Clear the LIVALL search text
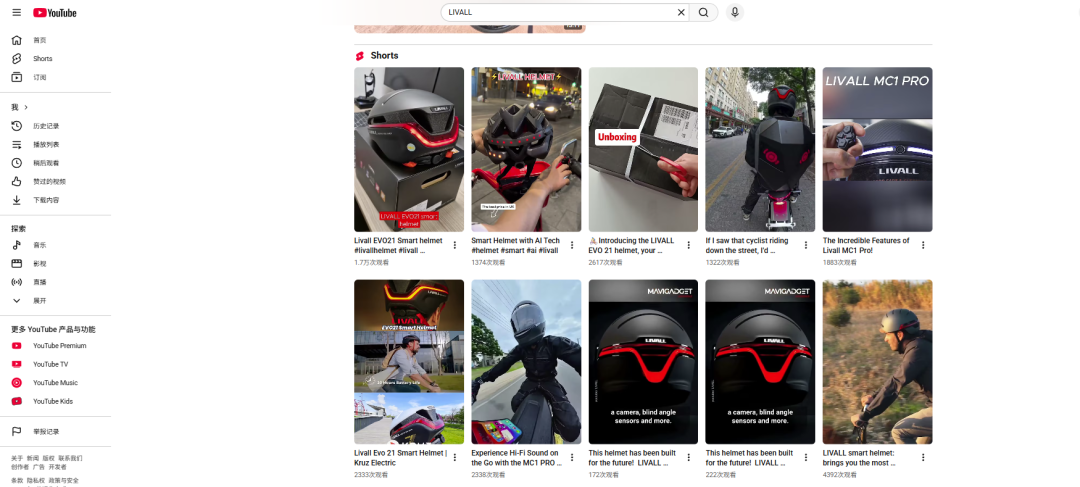The image size is (1080, 487). tap(681, 12)
